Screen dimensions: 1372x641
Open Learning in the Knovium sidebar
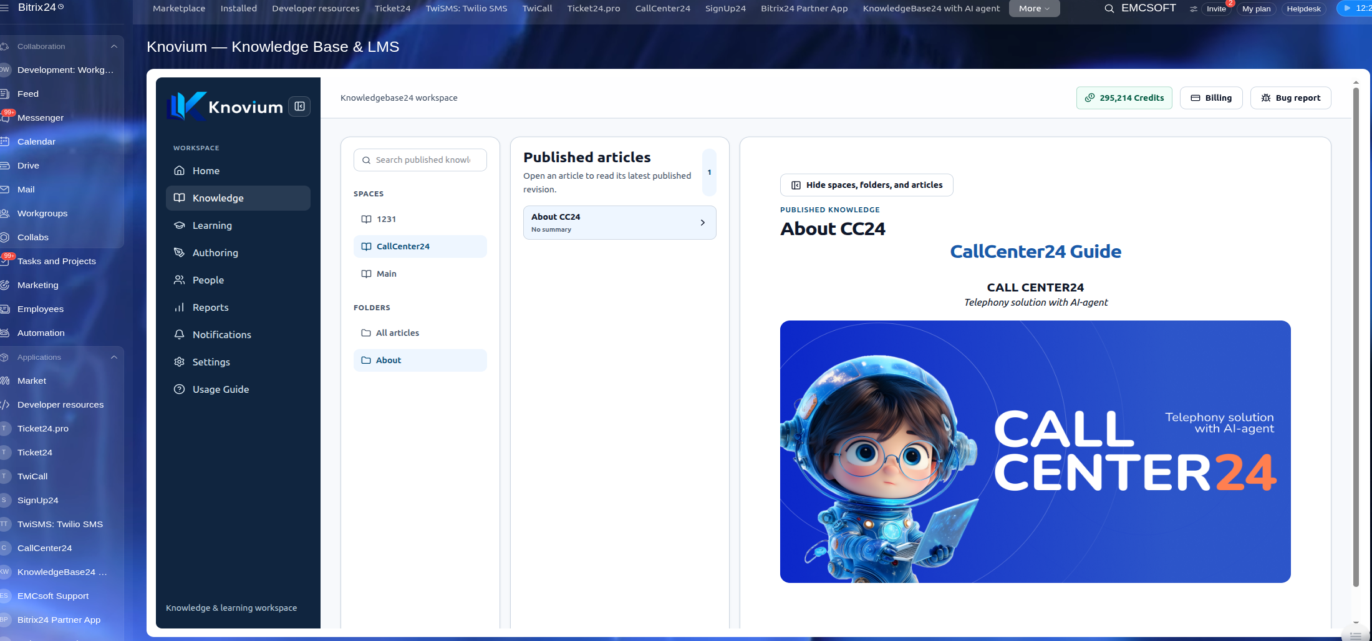pyautogui.click(x=238, y=225)
